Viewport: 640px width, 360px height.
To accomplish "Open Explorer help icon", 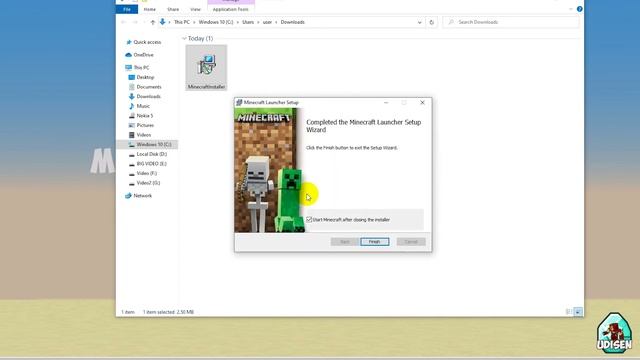I will [580, 9].
